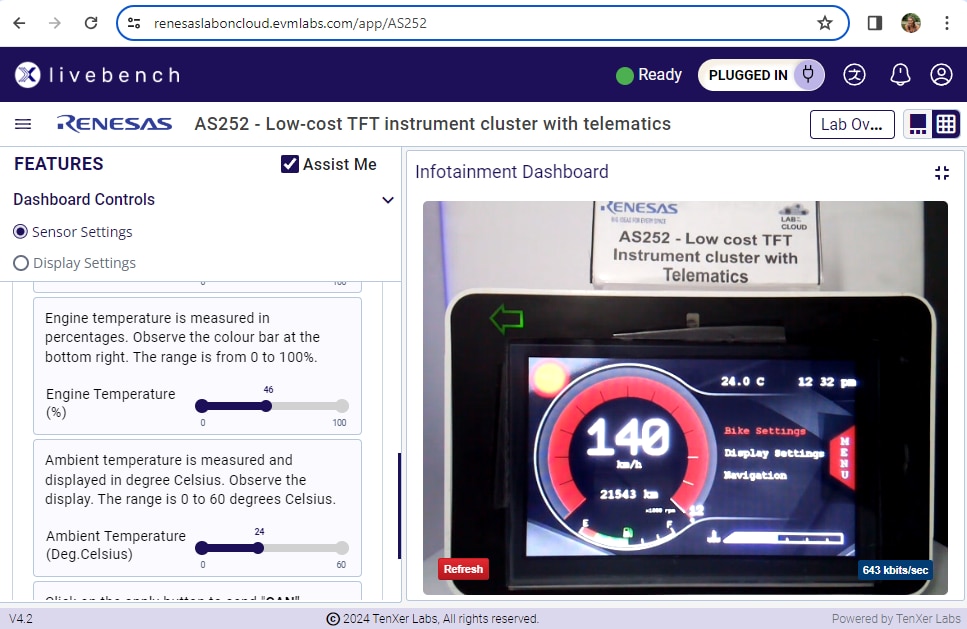
Task: Open the Chrome three-dot menu
Action: (947, 23)
